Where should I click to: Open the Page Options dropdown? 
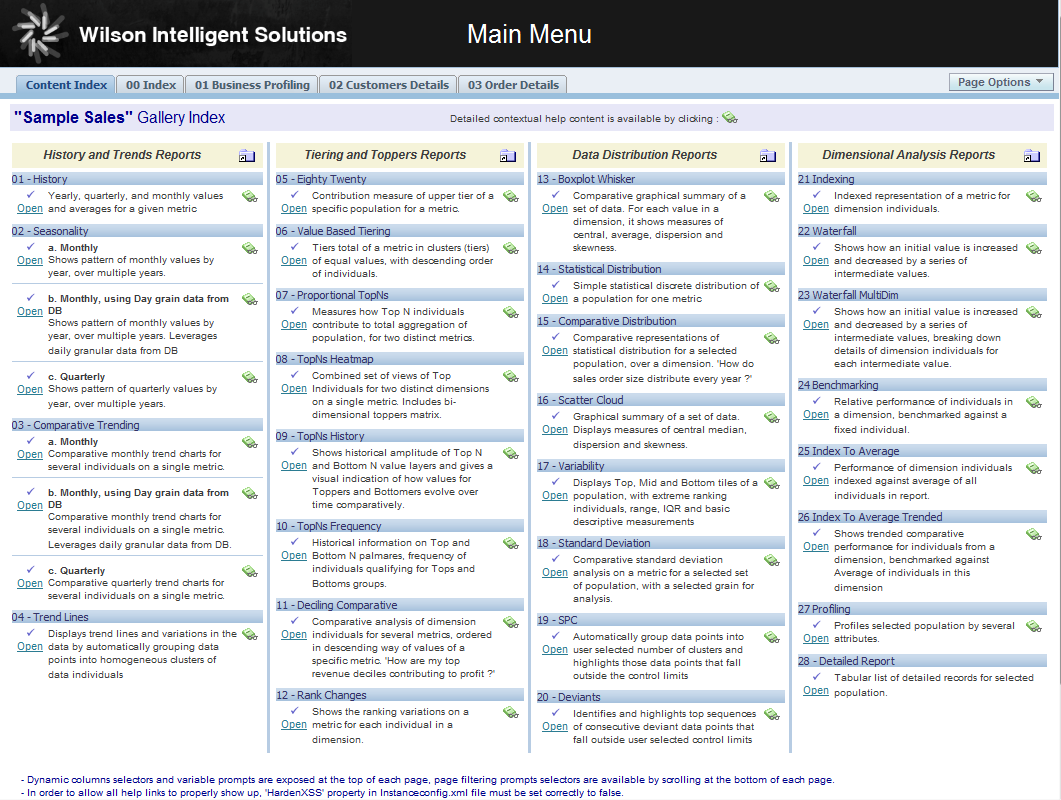(1000, 82)
